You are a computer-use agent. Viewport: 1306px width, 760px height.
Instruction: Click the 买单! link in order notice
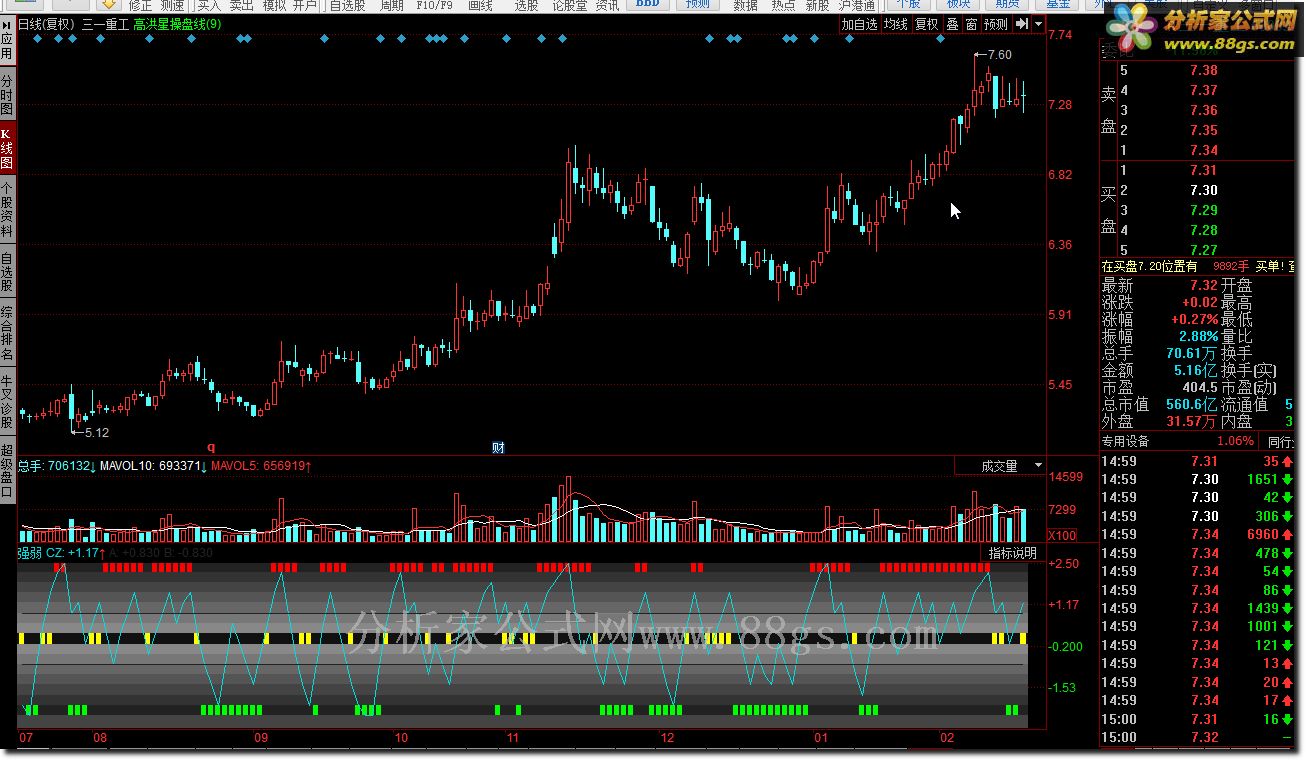pos(1268,267)
